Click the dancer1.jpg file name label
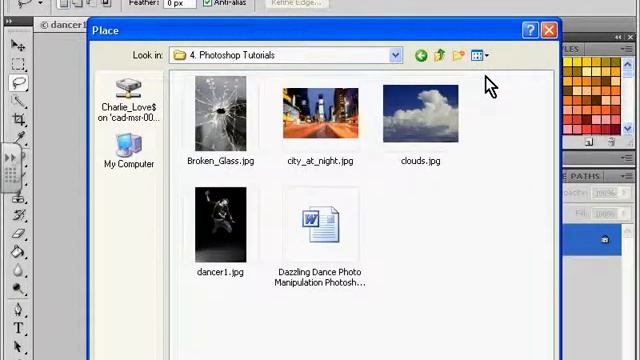The image size is (640, 360). (x=220, y=272)
